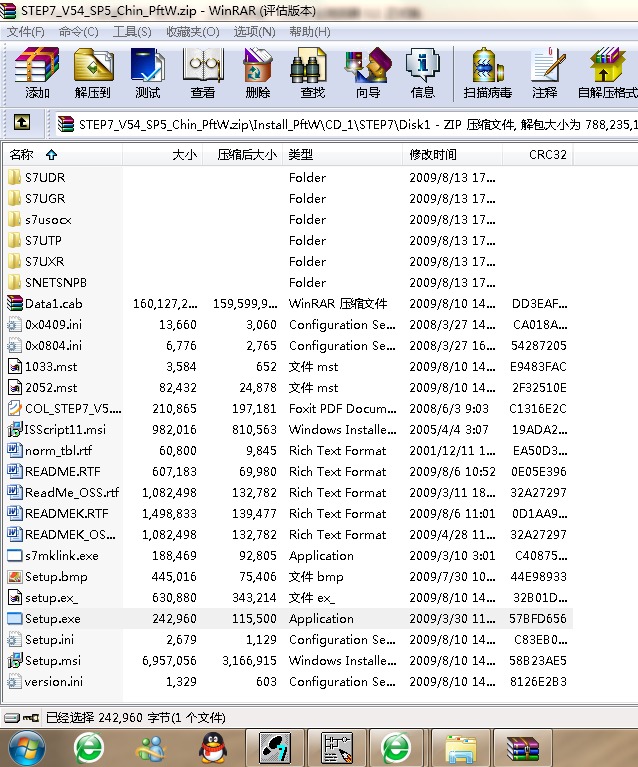Go up one folder level button
638x767 pixels.
click(x=21, y=123)
